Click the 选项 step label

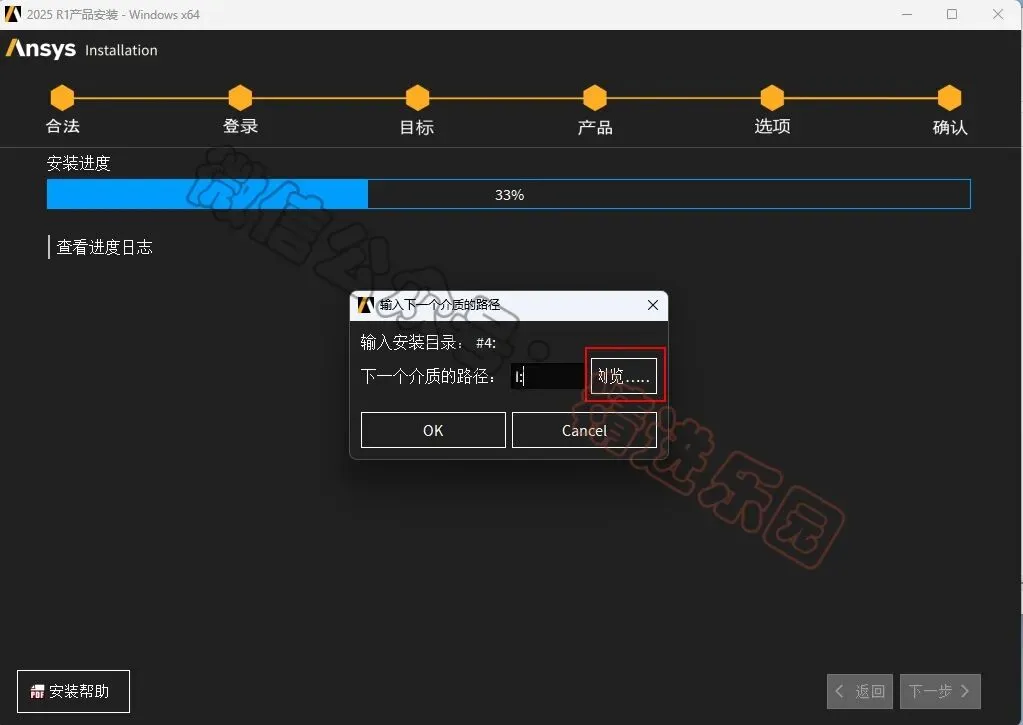772,126
